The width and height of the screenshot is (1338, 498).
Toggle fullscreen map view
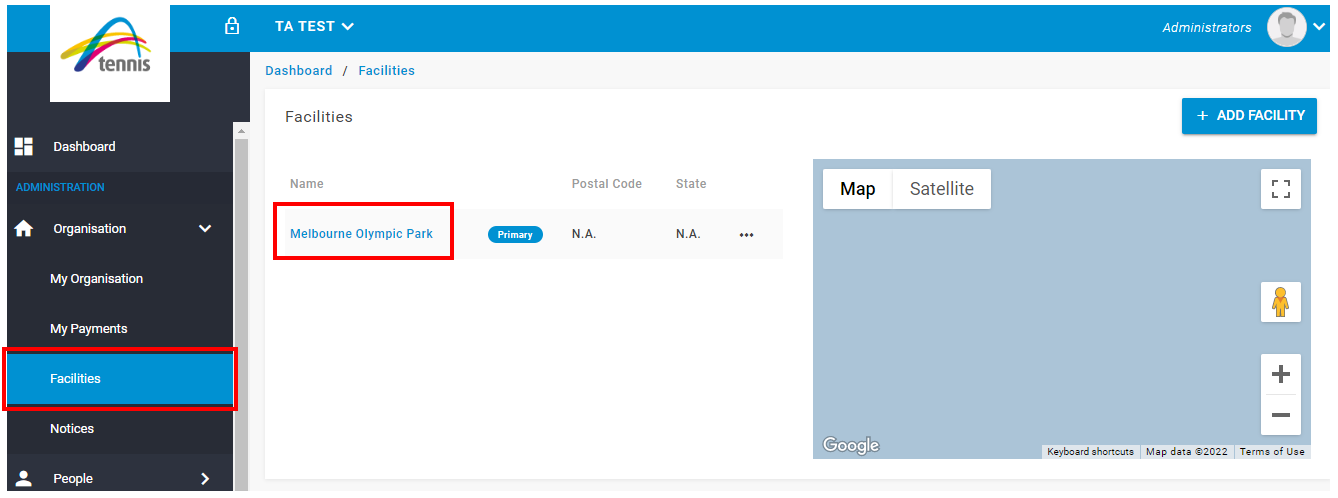coord(1280,189)
